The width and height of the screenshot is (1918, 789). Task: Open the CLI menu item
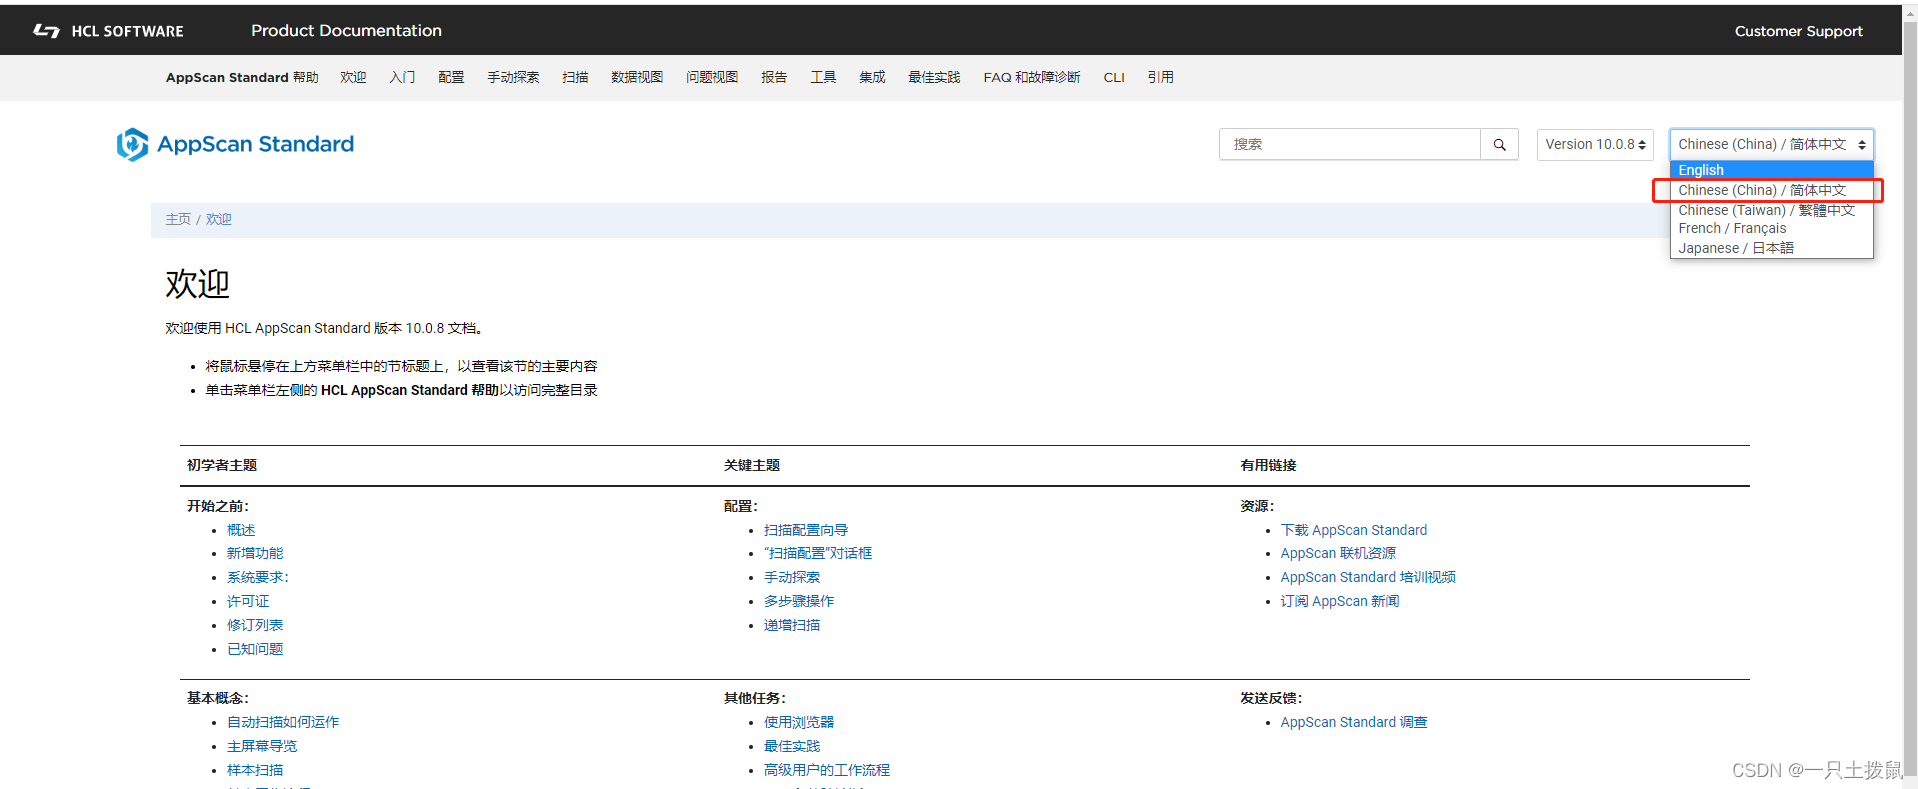tap(1114, 77)
